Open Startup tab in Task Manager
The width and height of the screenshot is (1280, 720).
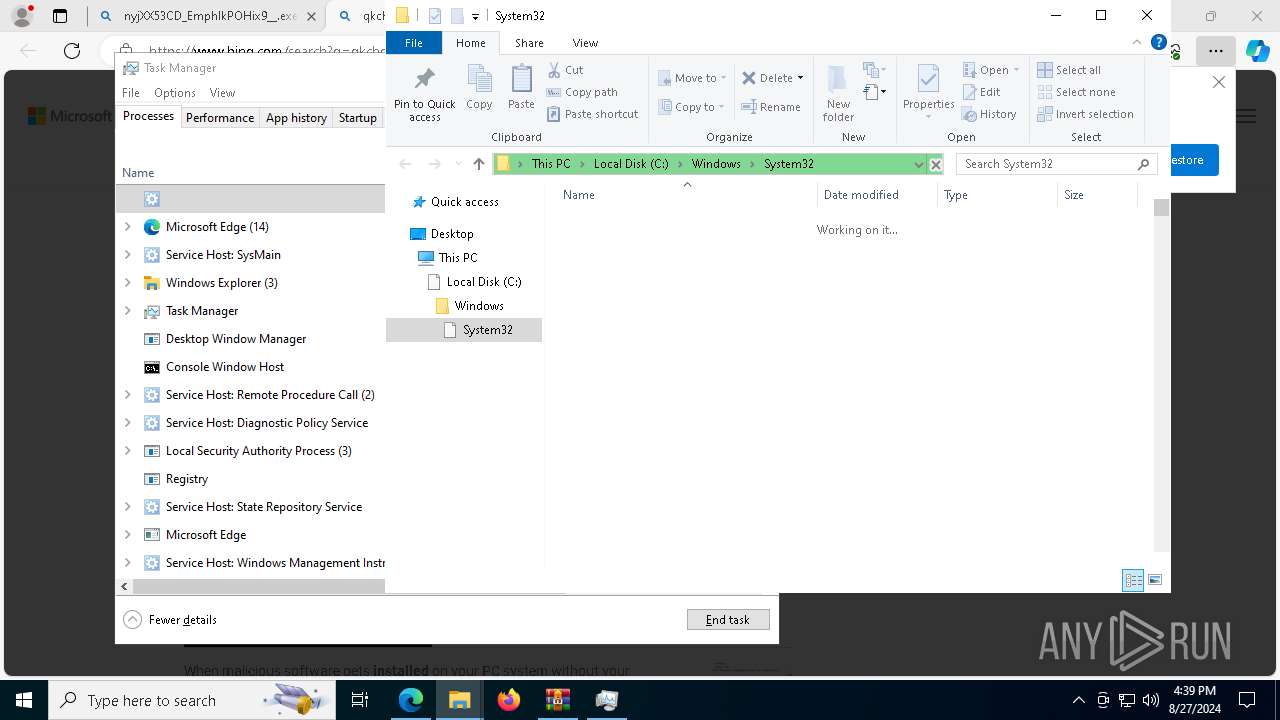[357, 117]
